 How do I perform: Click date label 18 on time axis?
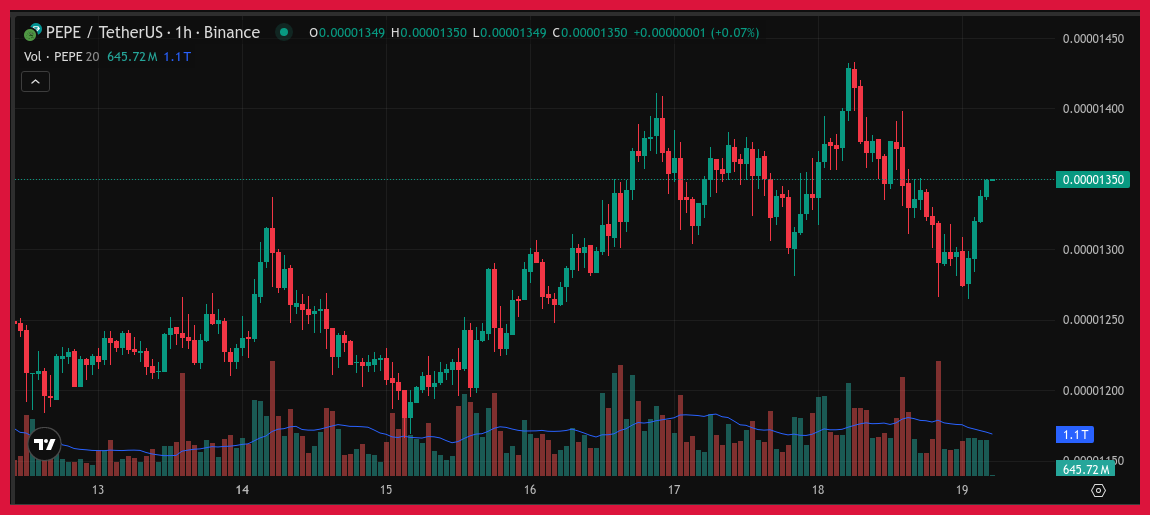[x=818, y=490]
